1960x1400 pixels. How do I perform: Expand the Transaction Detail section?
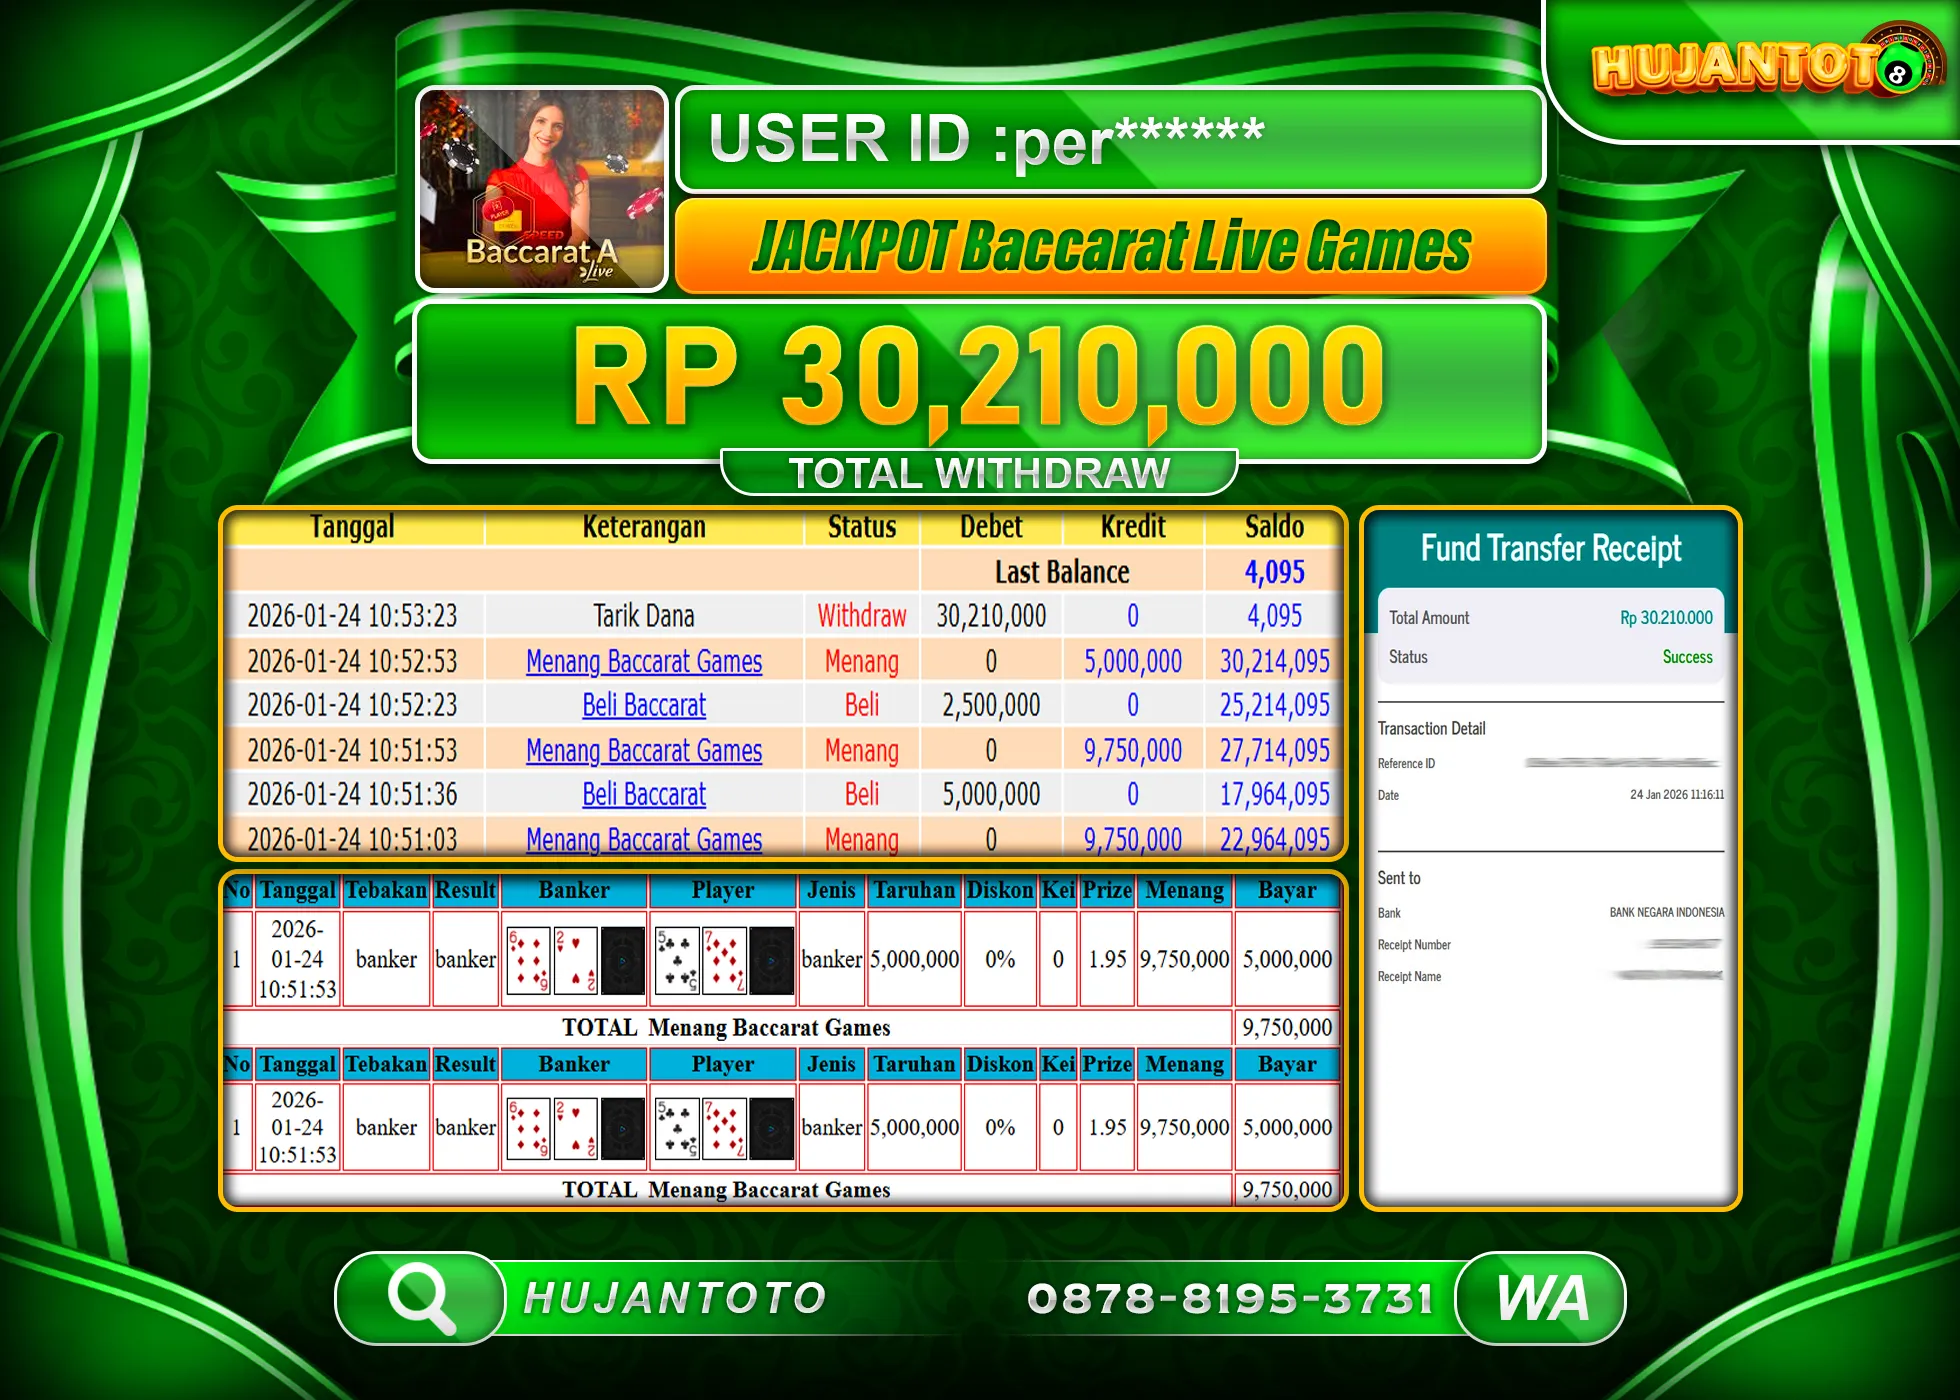[1430, 728]
